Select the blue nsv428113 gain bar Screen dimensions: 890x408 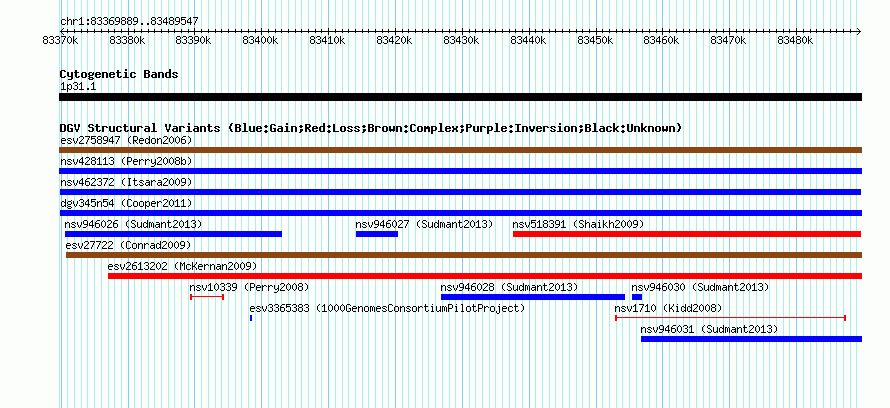click(x=460, y=171)
